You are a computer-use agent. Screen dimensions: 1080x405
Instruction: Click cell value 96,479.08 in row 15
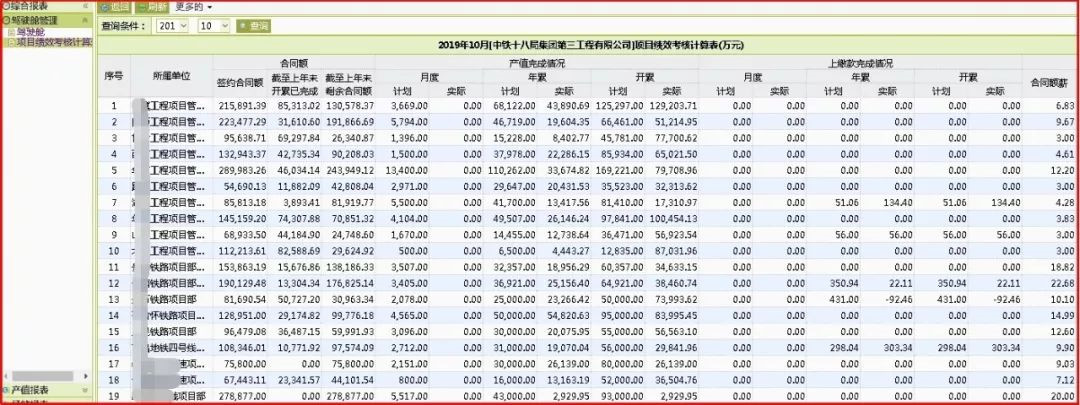point(247,332)
